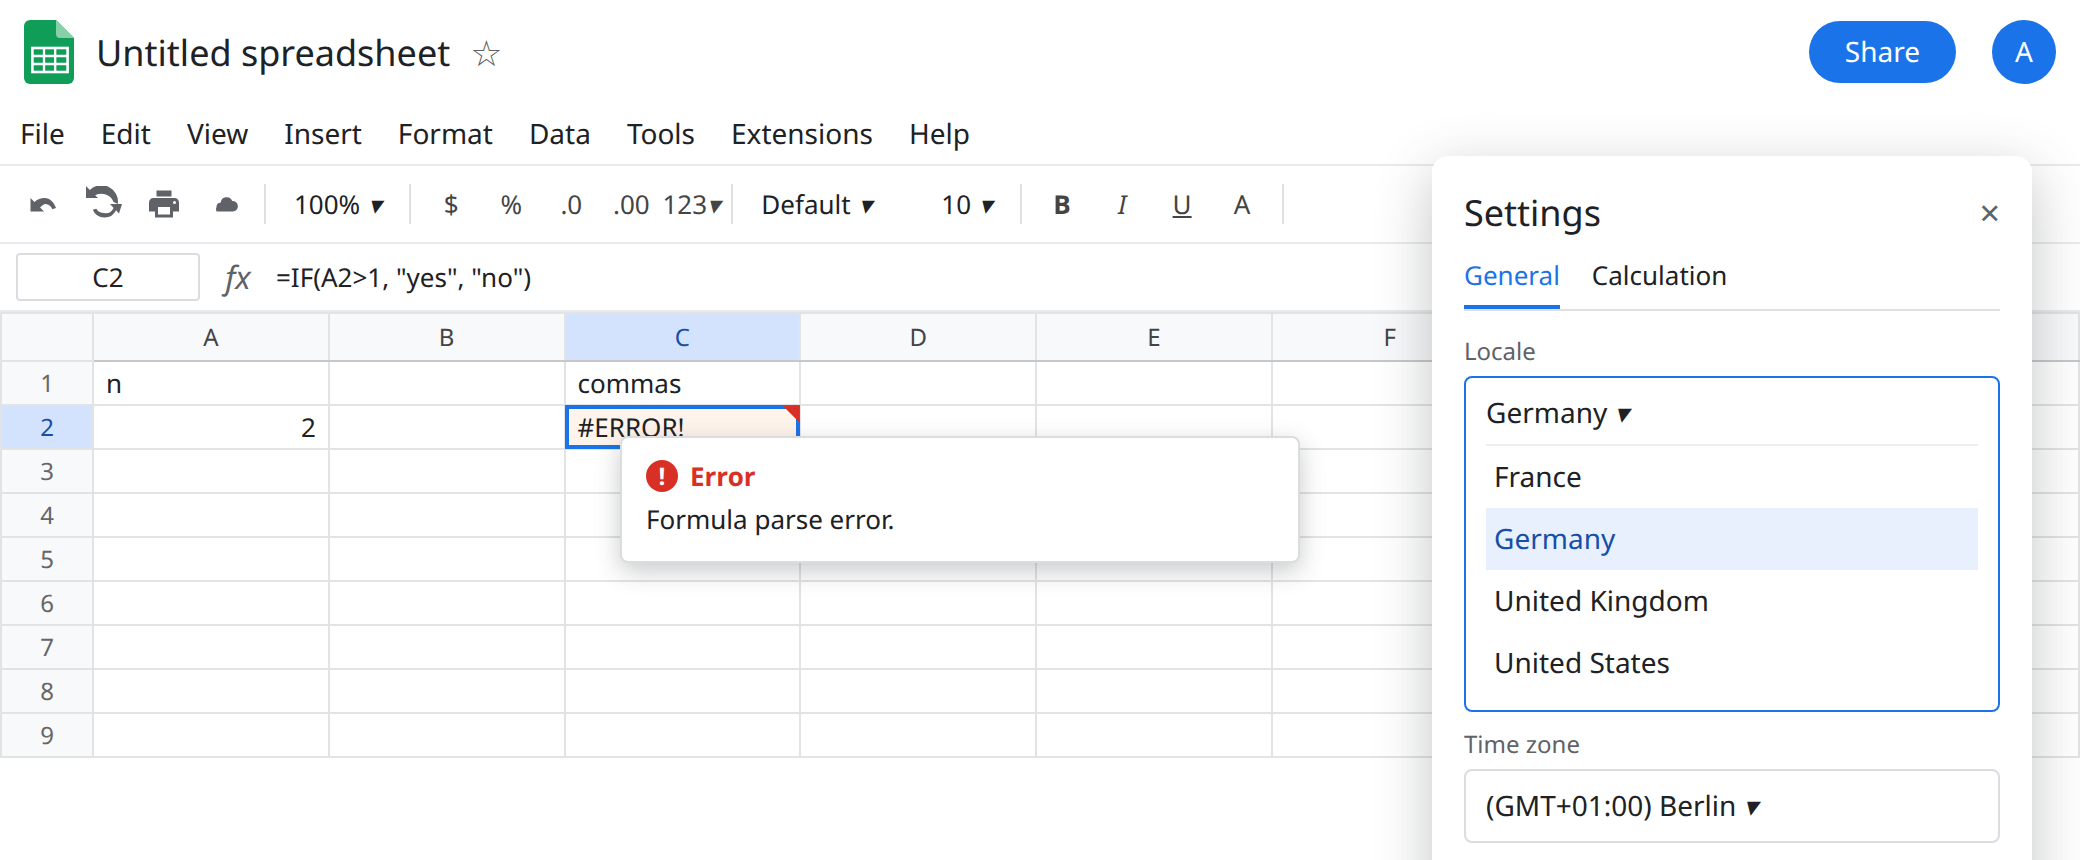Decrease decimal places (.0) button
This screenshot has width=2080, height=860.
[x=571, y=205]
